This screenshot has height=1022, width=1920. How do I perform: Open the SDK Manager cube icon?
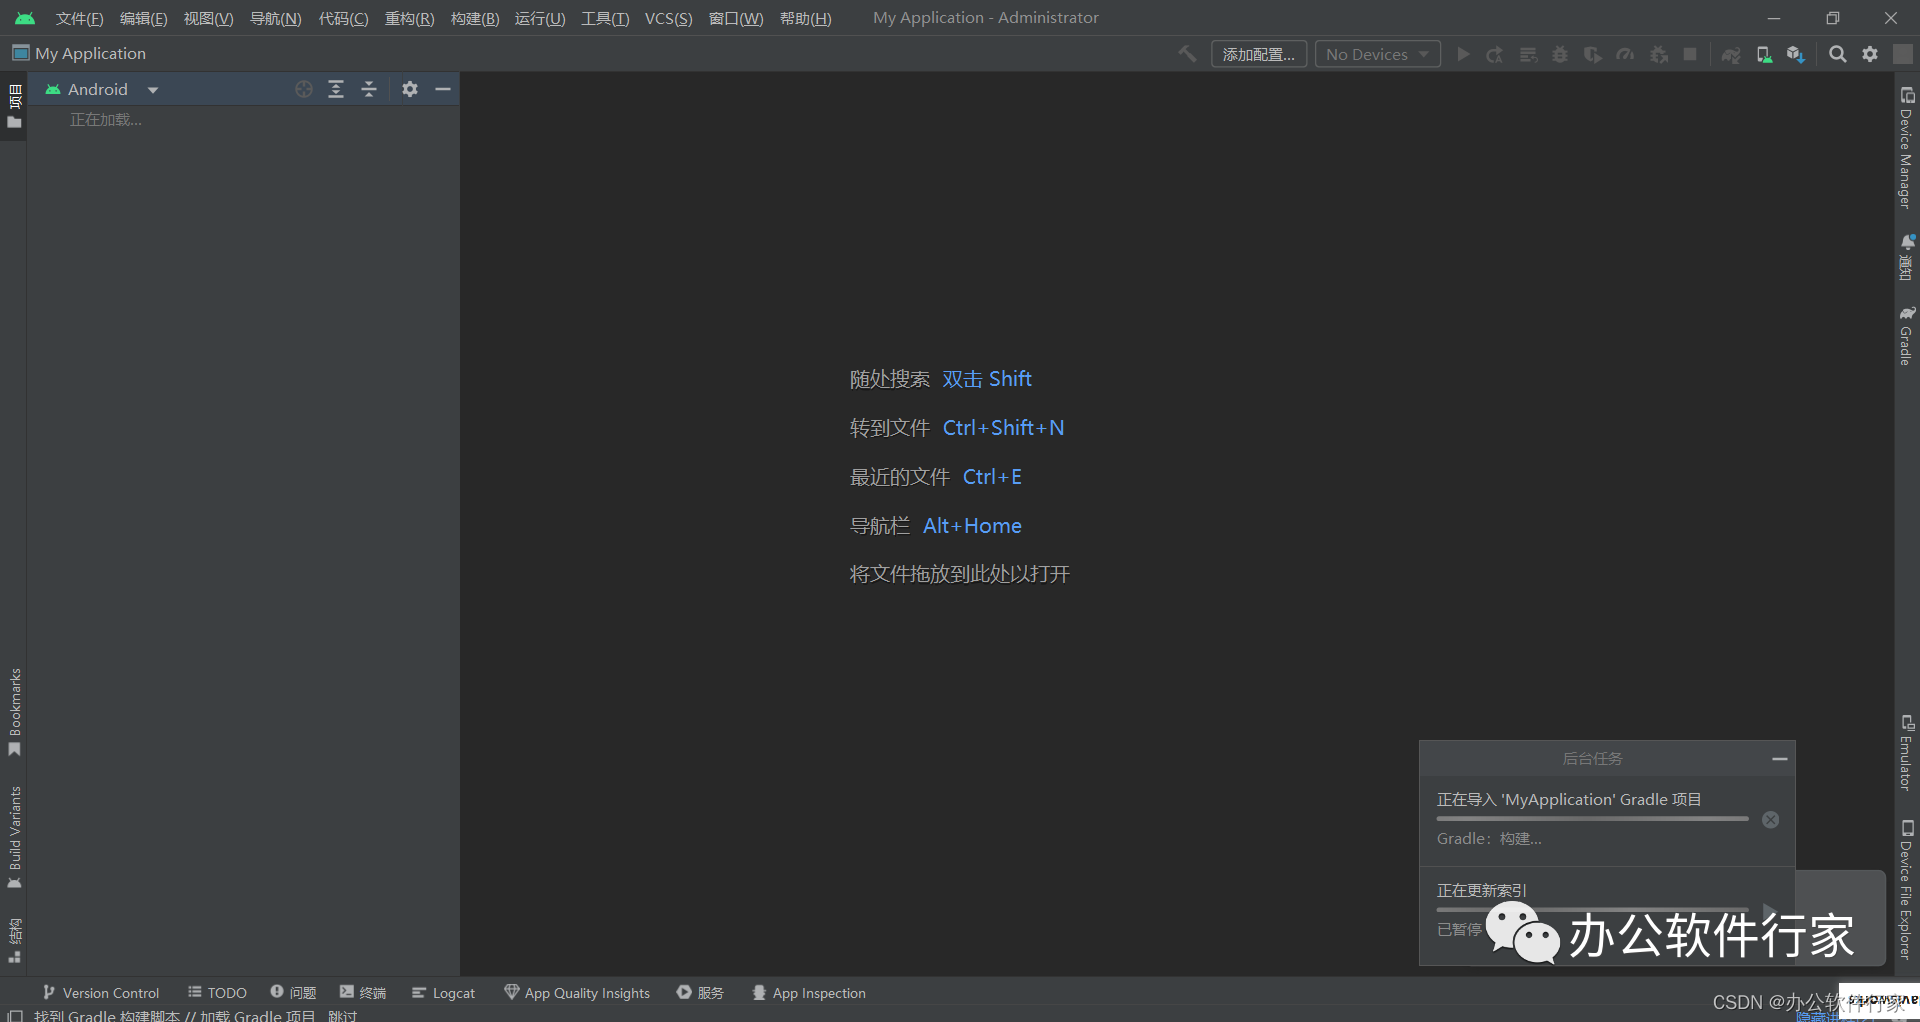click(1796, 54)
